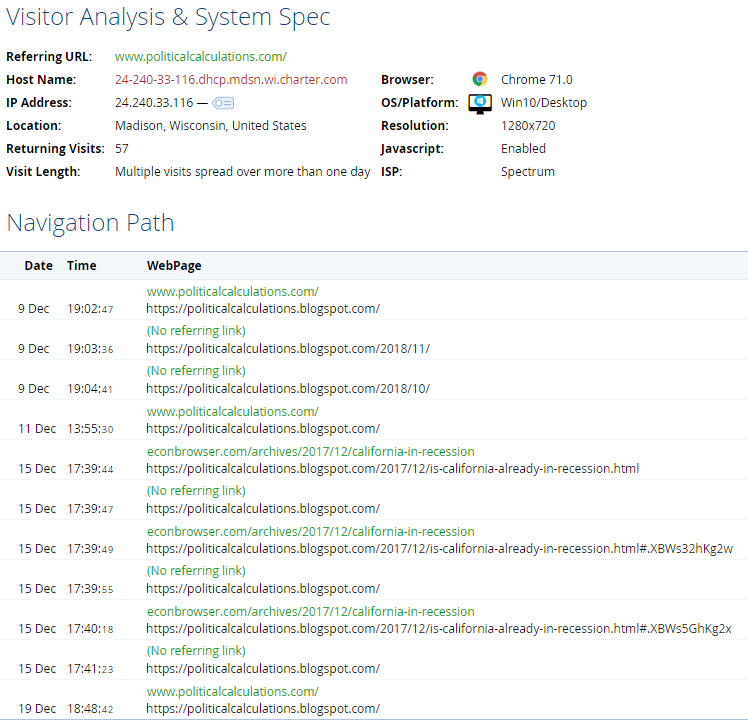Open the is-california-already-in-recession.html URL at 17:39:44
This screenshot has height=725, width=748.
coord(393,469)
